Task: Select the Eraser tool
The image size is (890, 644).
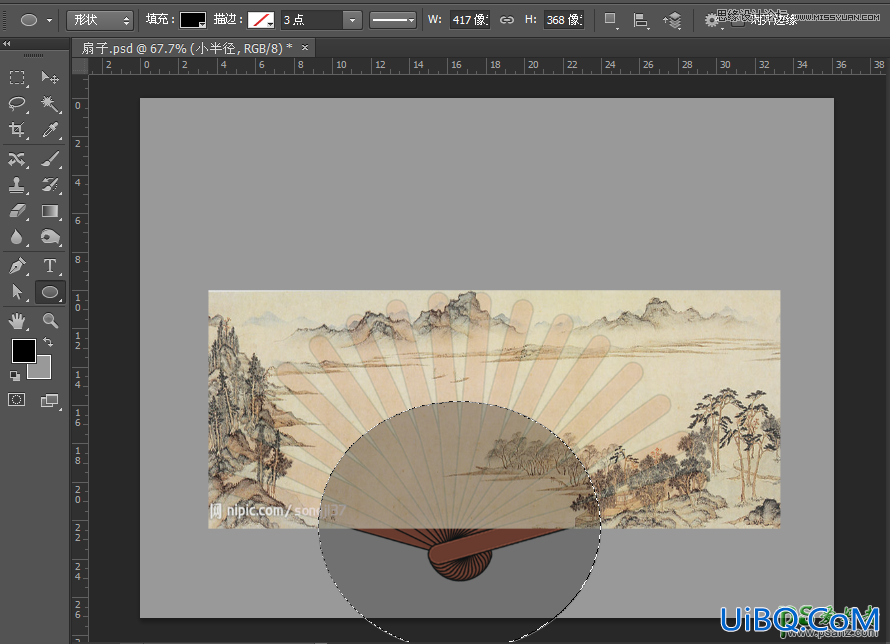Action: [17, 211]
